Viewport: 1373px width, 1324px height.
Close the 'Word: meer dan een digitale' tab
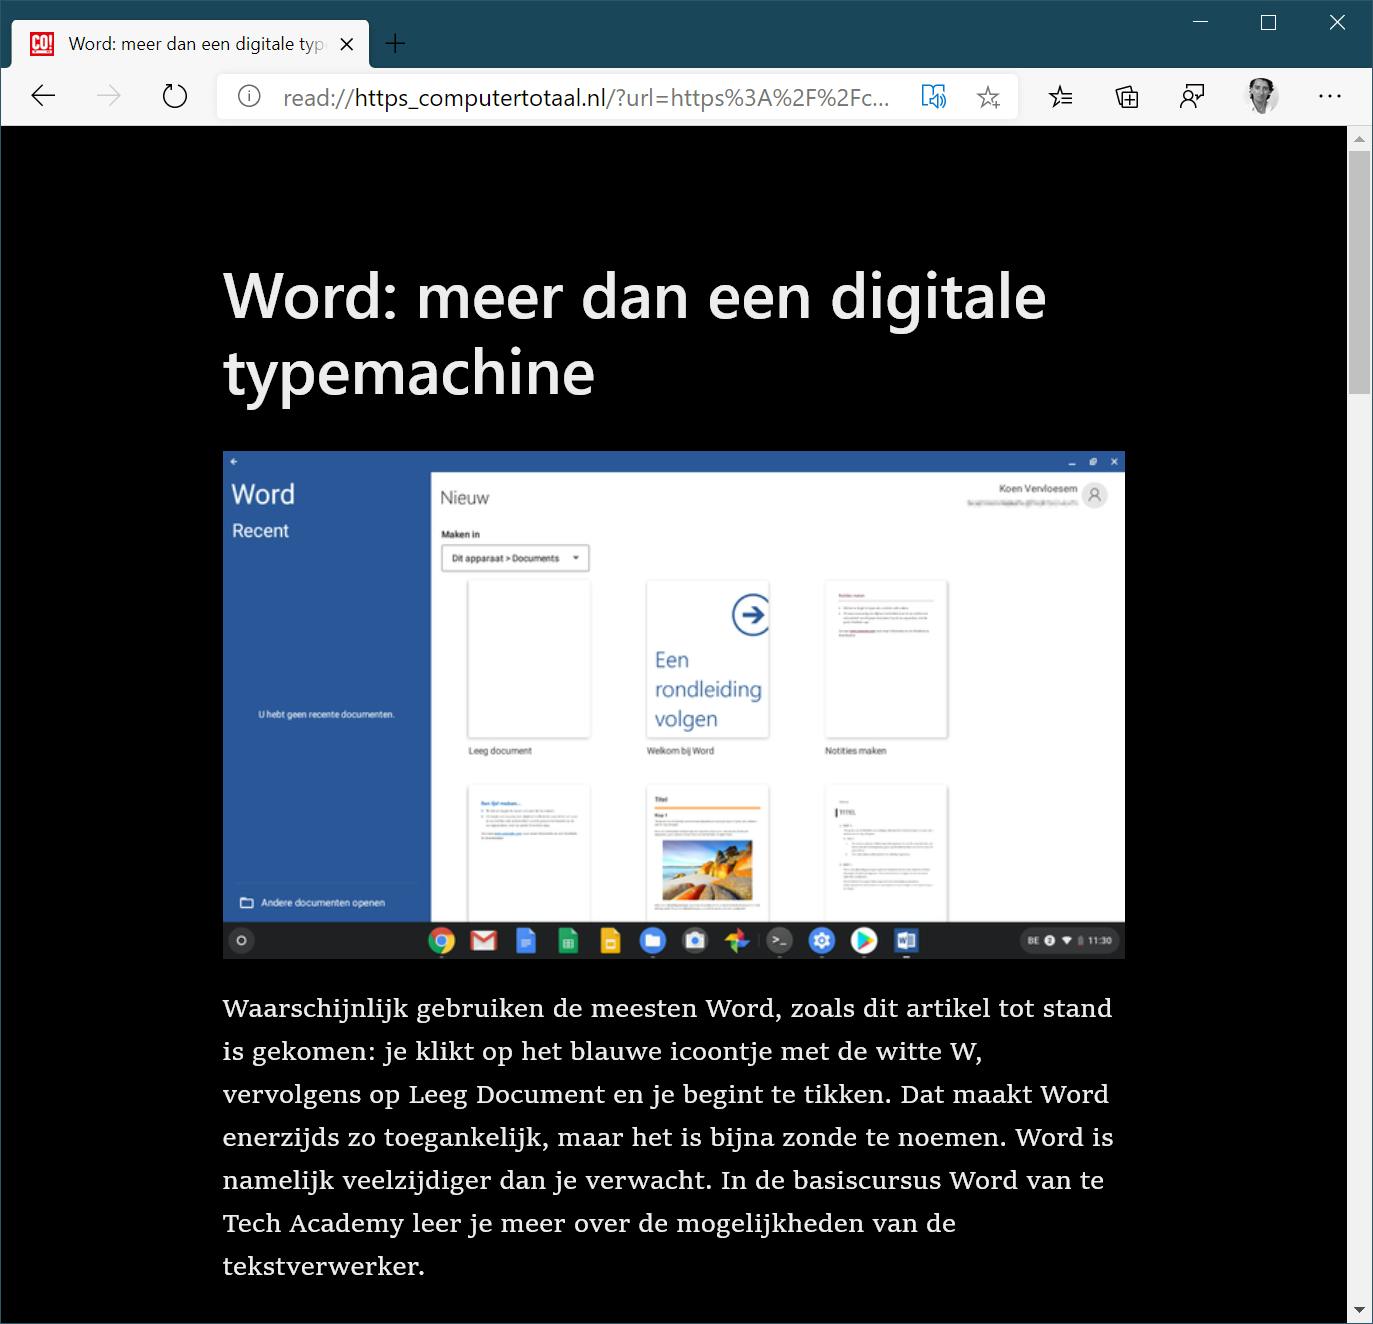pyautogui.click(x=347, y=44)
